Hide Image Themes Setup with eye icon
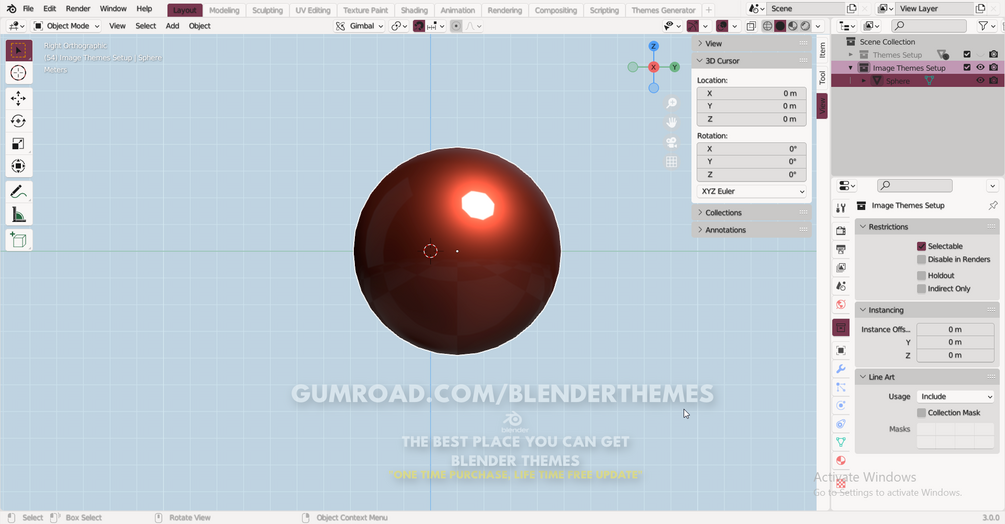The image size is (1005, 524). click(980, 67)
